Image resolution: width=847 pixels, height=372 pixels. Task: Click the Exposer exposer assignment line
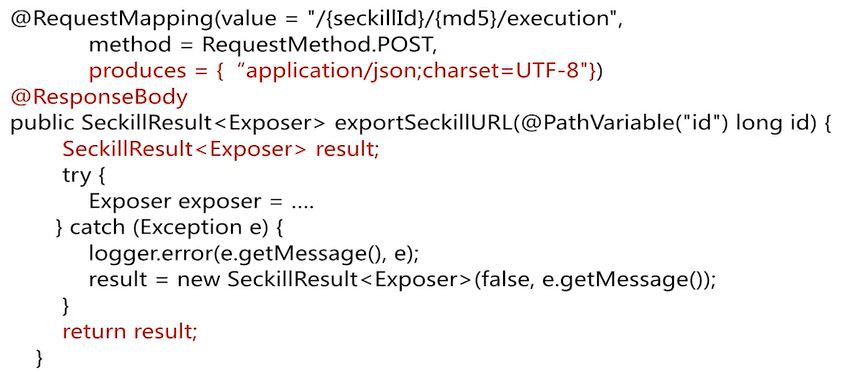(201, 202)
